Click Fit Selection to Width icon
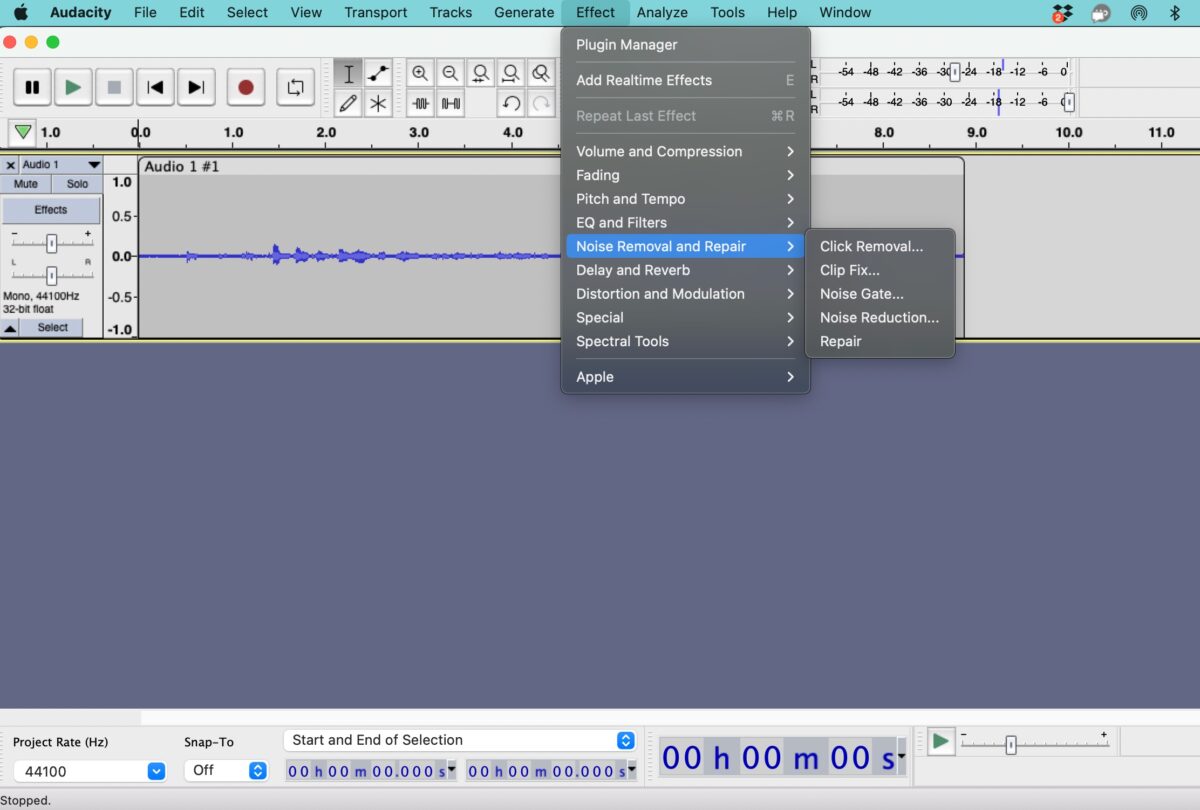The width and height of the screenshot is (1200, 810). tap(481, 73)
